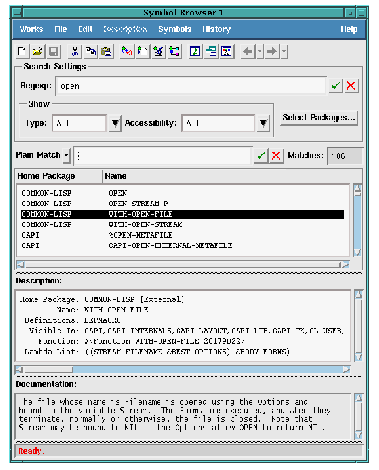This screenshot has height=470, width=379.
Task: Click the symbol list vertical scrollbar thumb
Action: pyautogui.click(x=357, y=193)
